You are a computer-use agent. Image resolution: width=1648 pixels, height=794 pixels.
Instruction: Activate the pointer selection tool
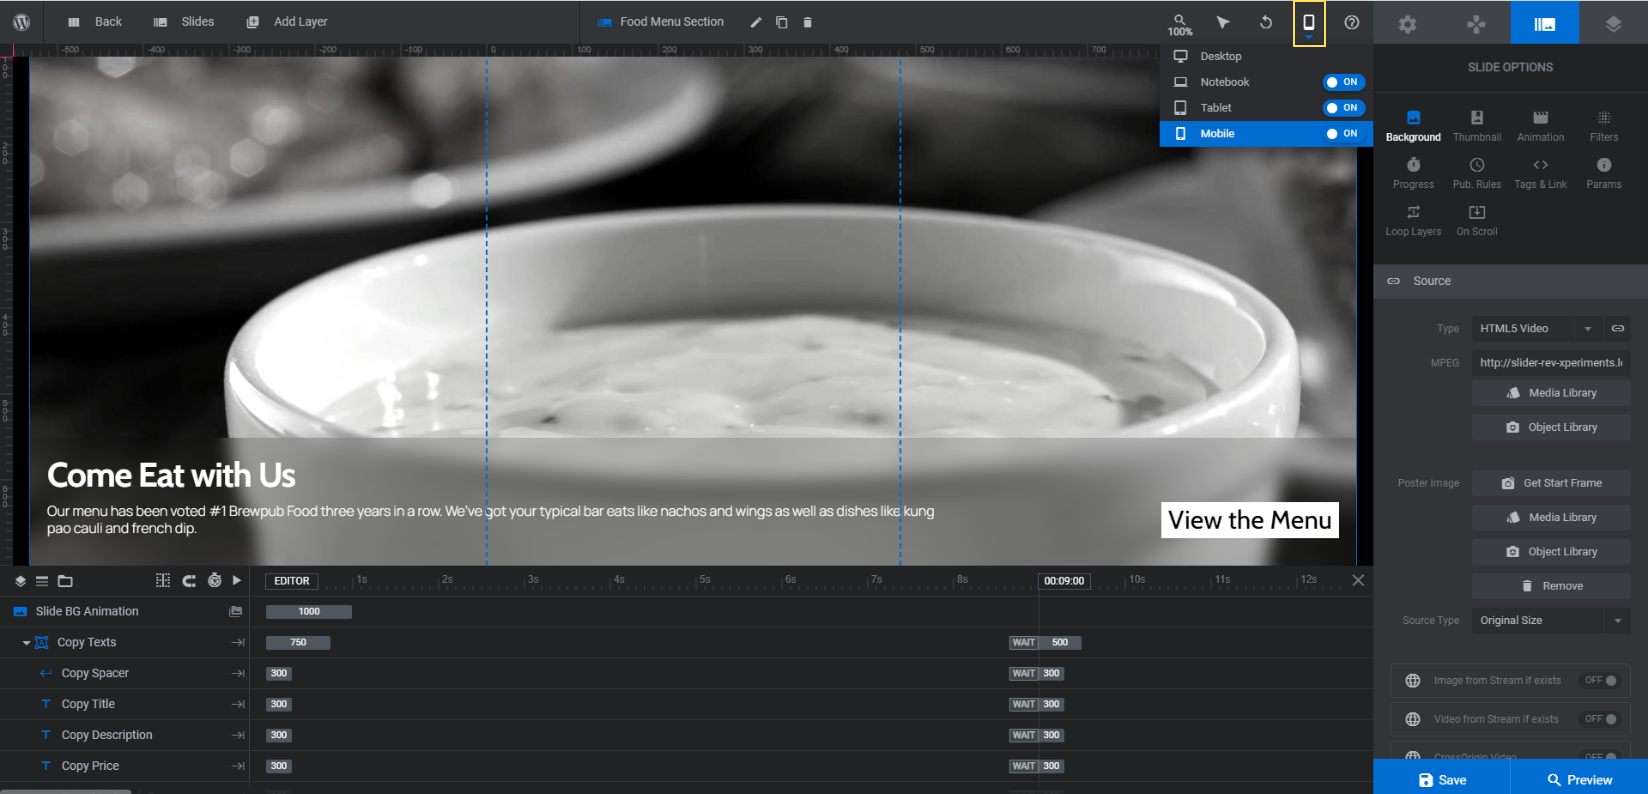(1223, 22)
